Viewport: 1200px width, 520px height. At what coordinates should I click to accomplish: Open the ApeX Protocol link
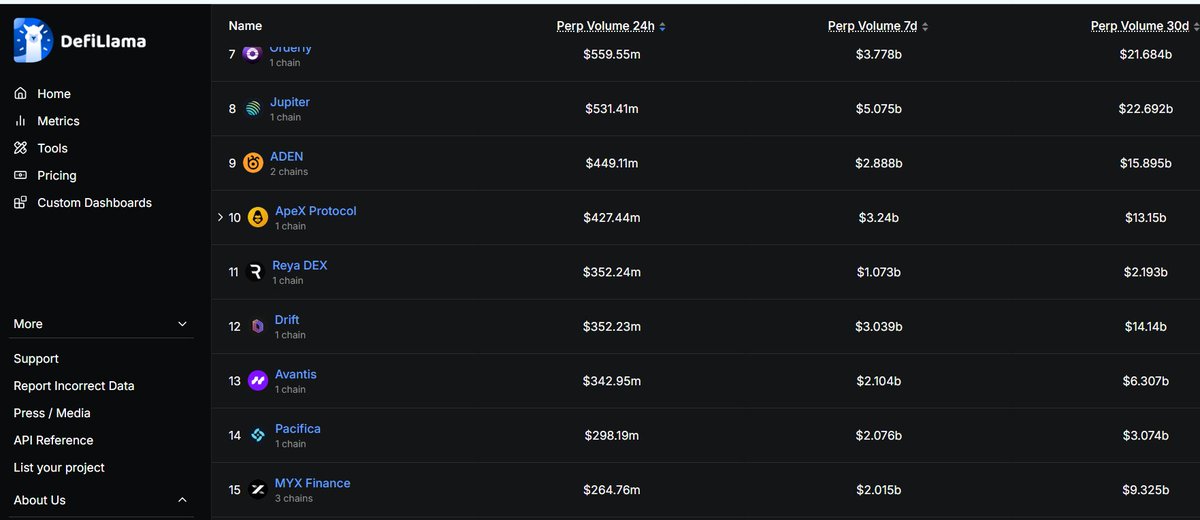click(315, 211)
